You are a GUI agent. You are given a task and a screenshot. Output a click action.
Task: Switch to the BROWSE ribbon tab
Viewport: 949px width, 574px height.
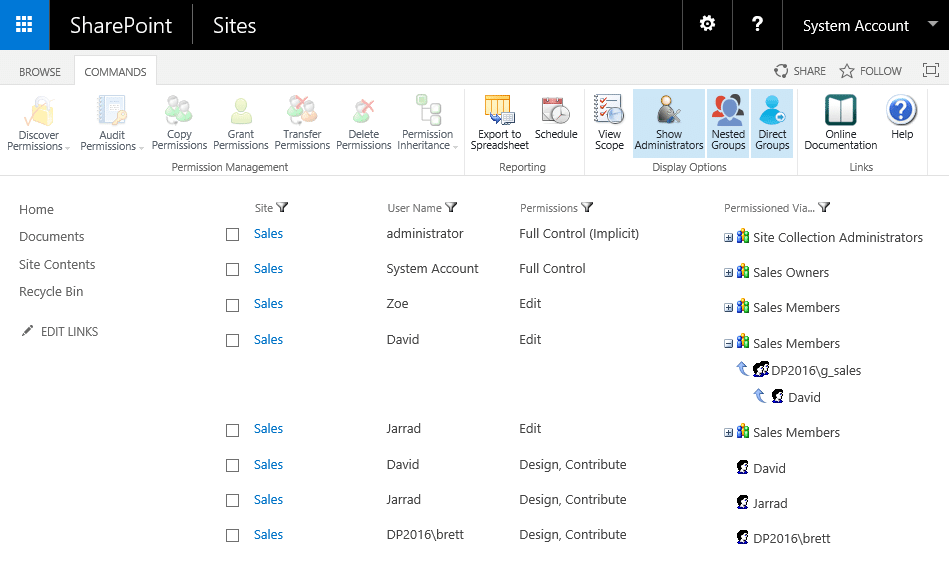[x=40, y=72]
